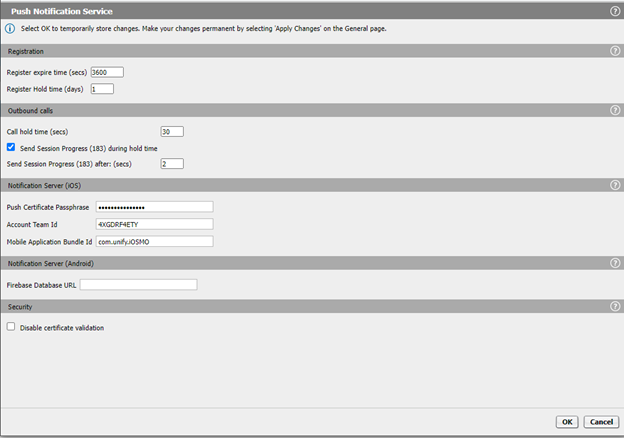The height and width of the screenshot is (438, 624).
Task: Confirm changes with the OK button
Action: (x=567, y=422)
